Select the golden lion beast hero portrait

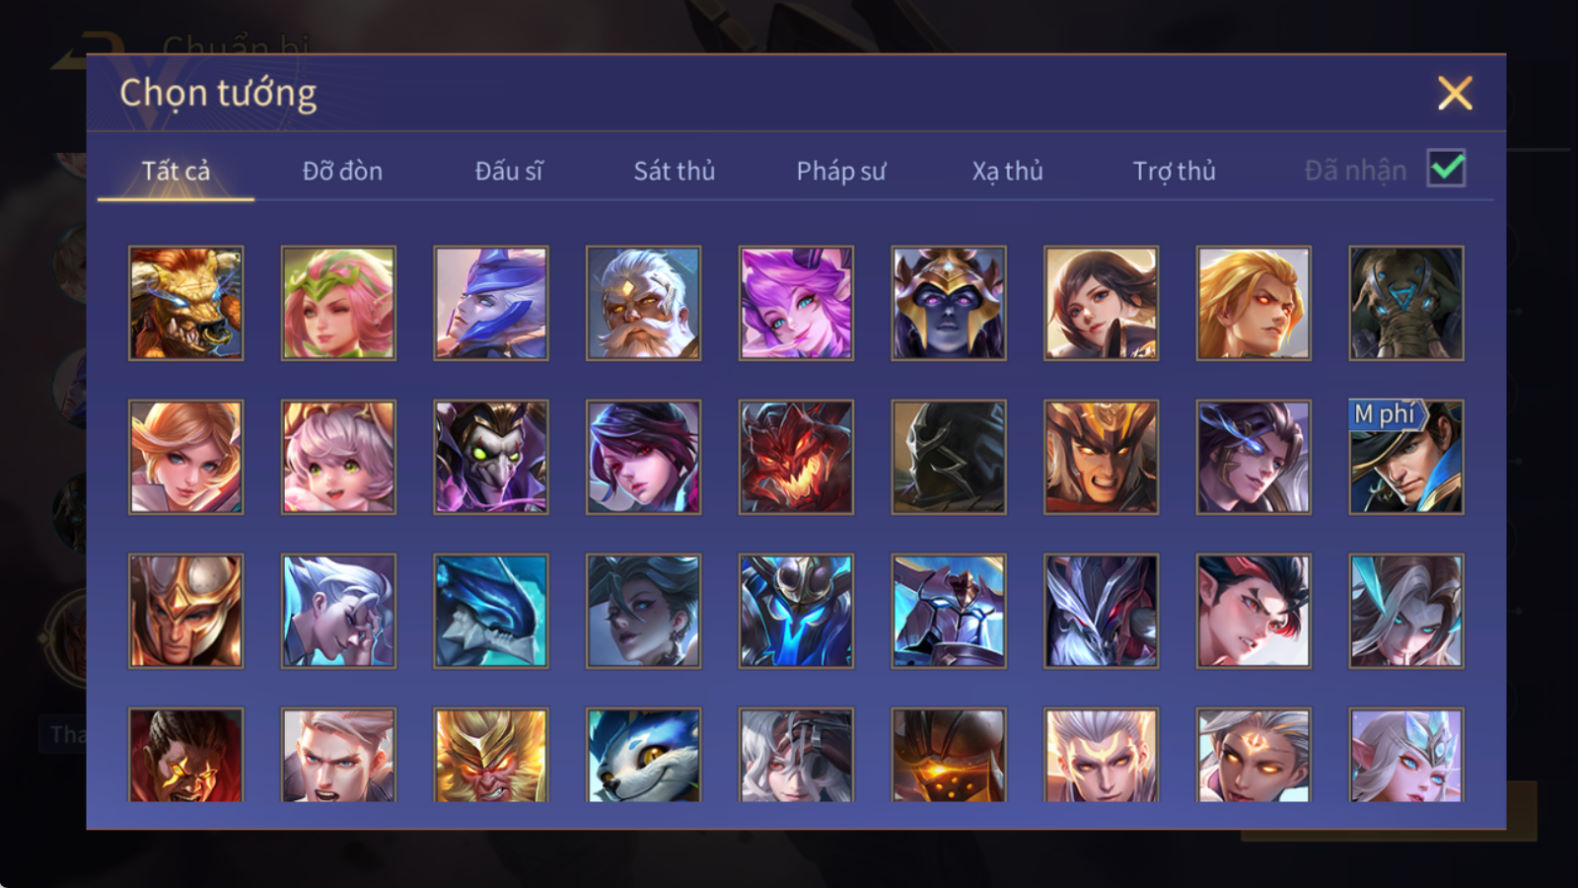pos(186,303)
